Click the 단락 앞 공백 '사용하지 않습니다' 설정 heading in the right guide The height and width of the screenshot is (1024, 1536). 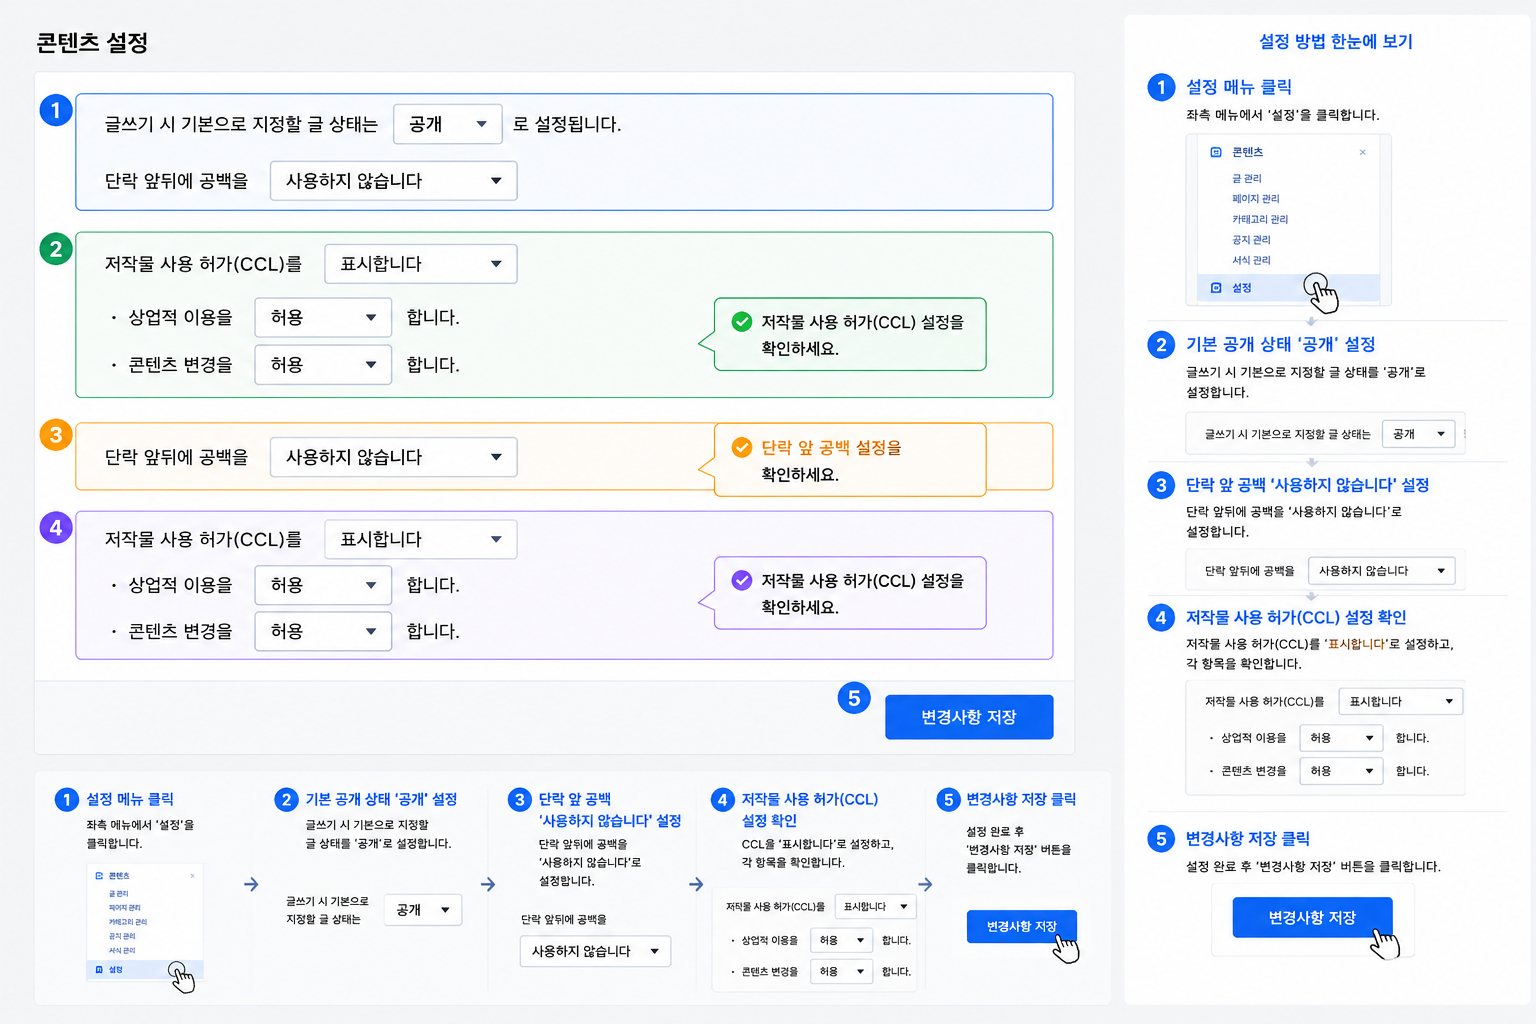[1307, 485]
